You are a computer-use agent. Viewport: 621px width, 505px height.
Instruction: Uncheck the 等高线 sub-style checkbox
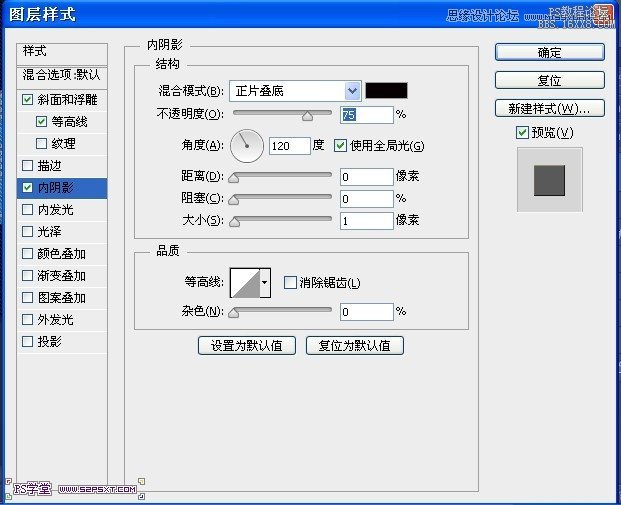coord(41,121)
